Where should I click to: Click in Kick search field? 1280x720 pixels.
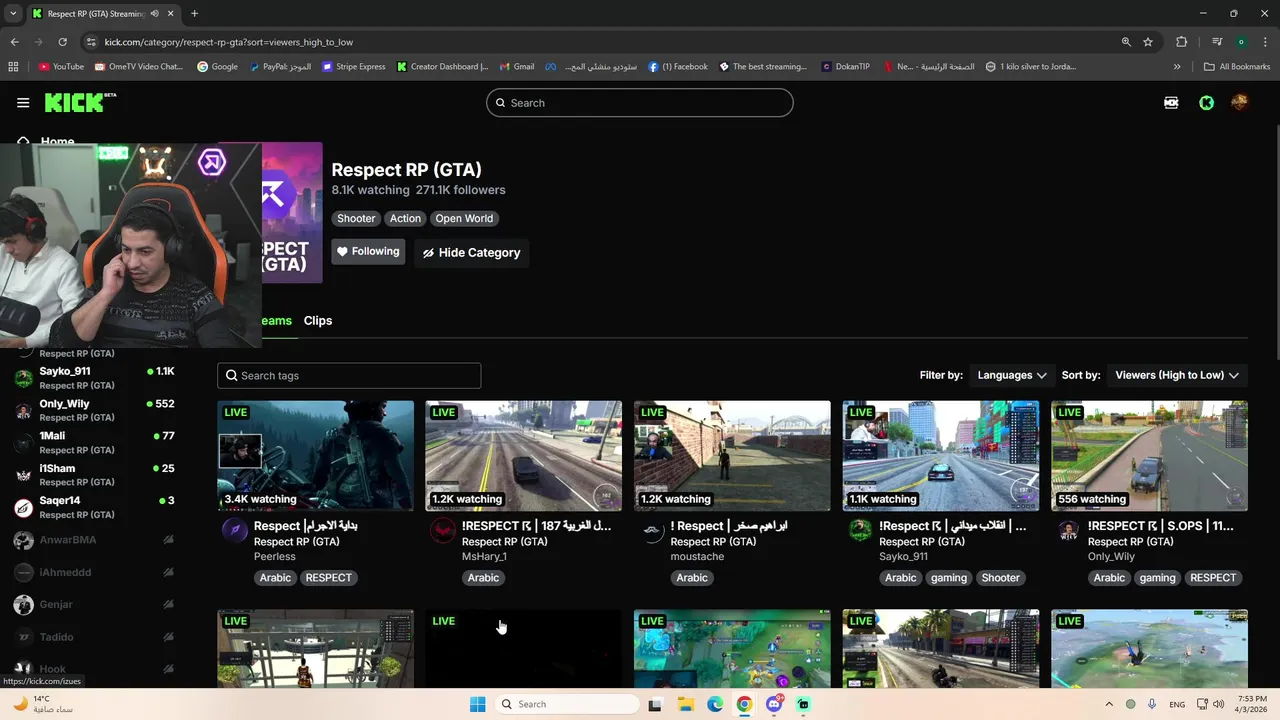point(640,103)
